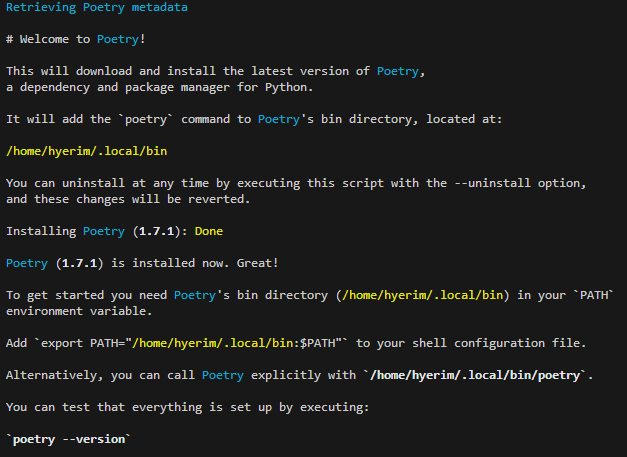Click 'to your shell configuration file.' text
The width and height of the screenshot is (627, 457).
click(471, 343)
